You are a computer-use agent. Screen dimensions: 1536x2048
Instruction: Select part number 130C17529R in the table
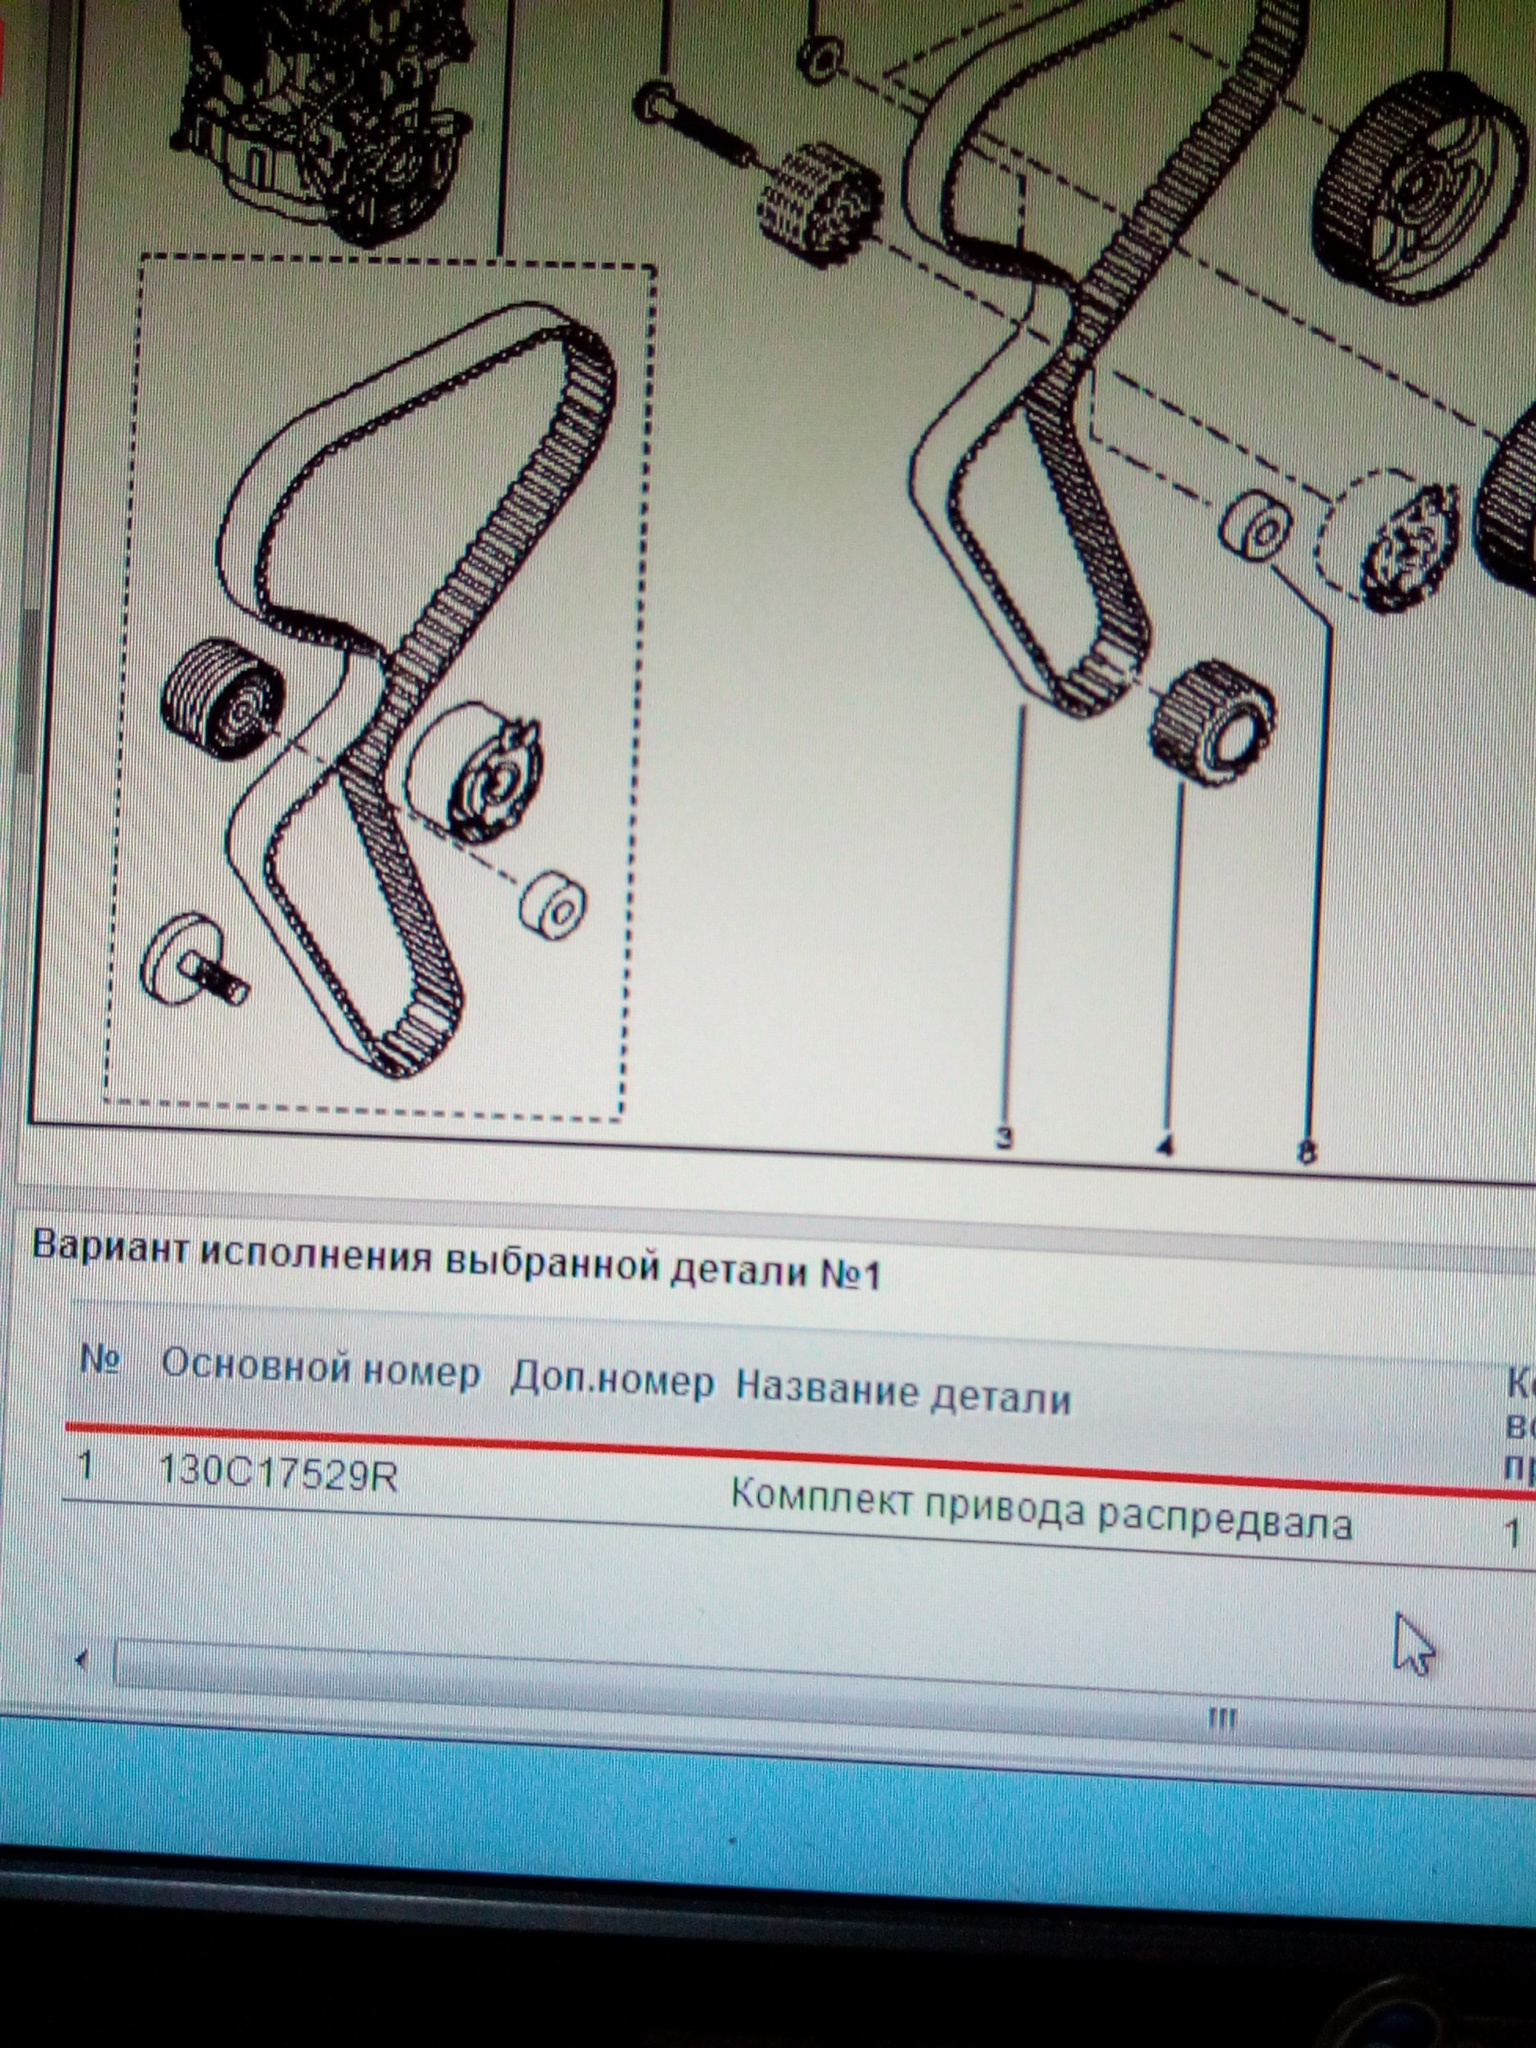coord(278,1473)
